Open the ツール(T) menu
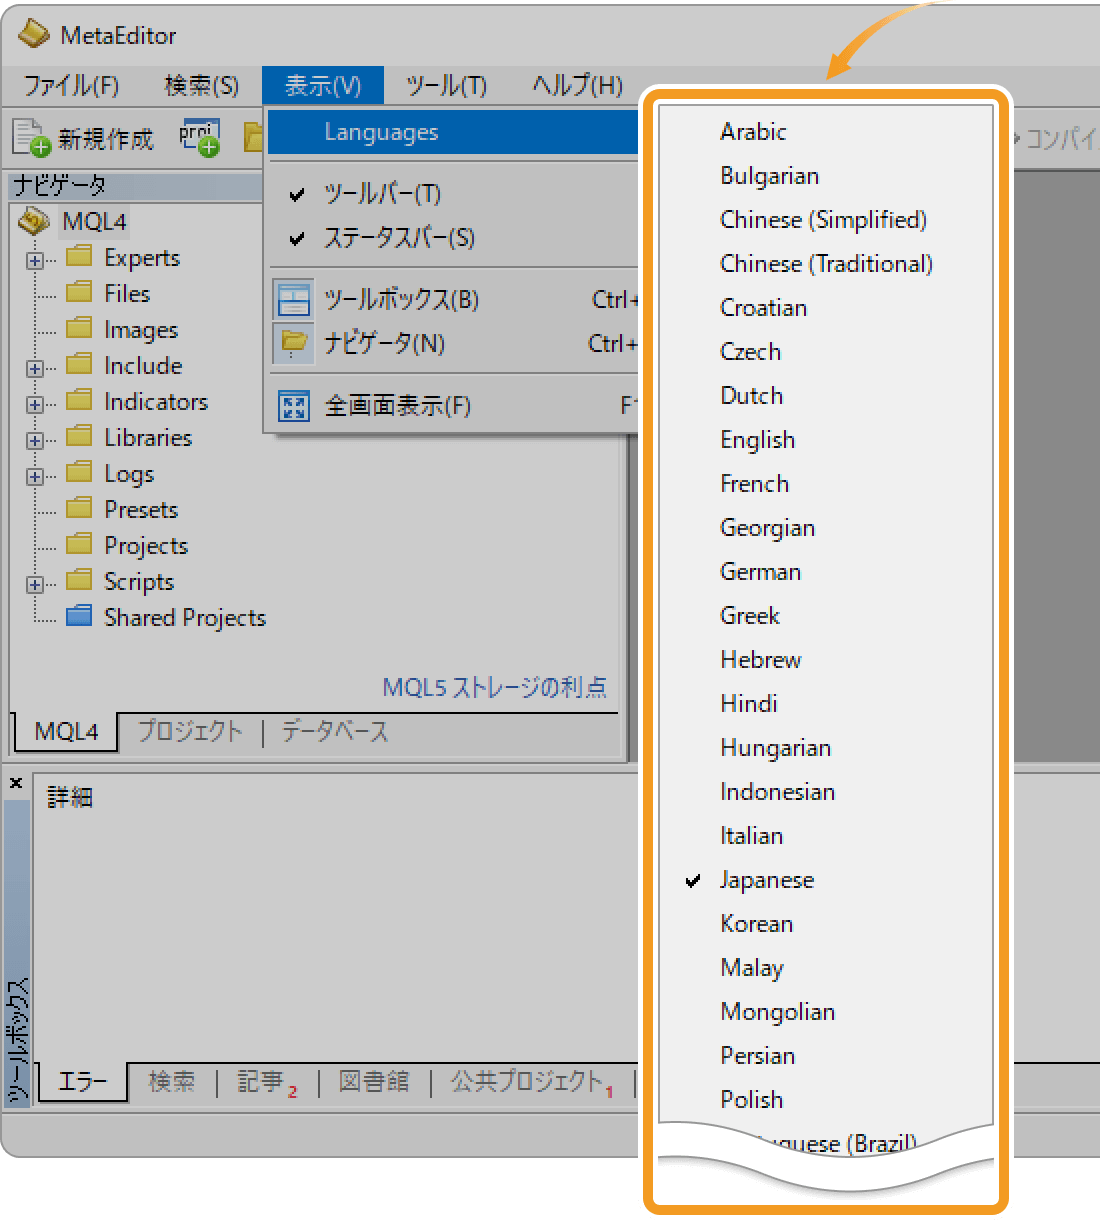Viewport: 1100px width, 1220px height. pyautogui.click(x=446, y=86)
